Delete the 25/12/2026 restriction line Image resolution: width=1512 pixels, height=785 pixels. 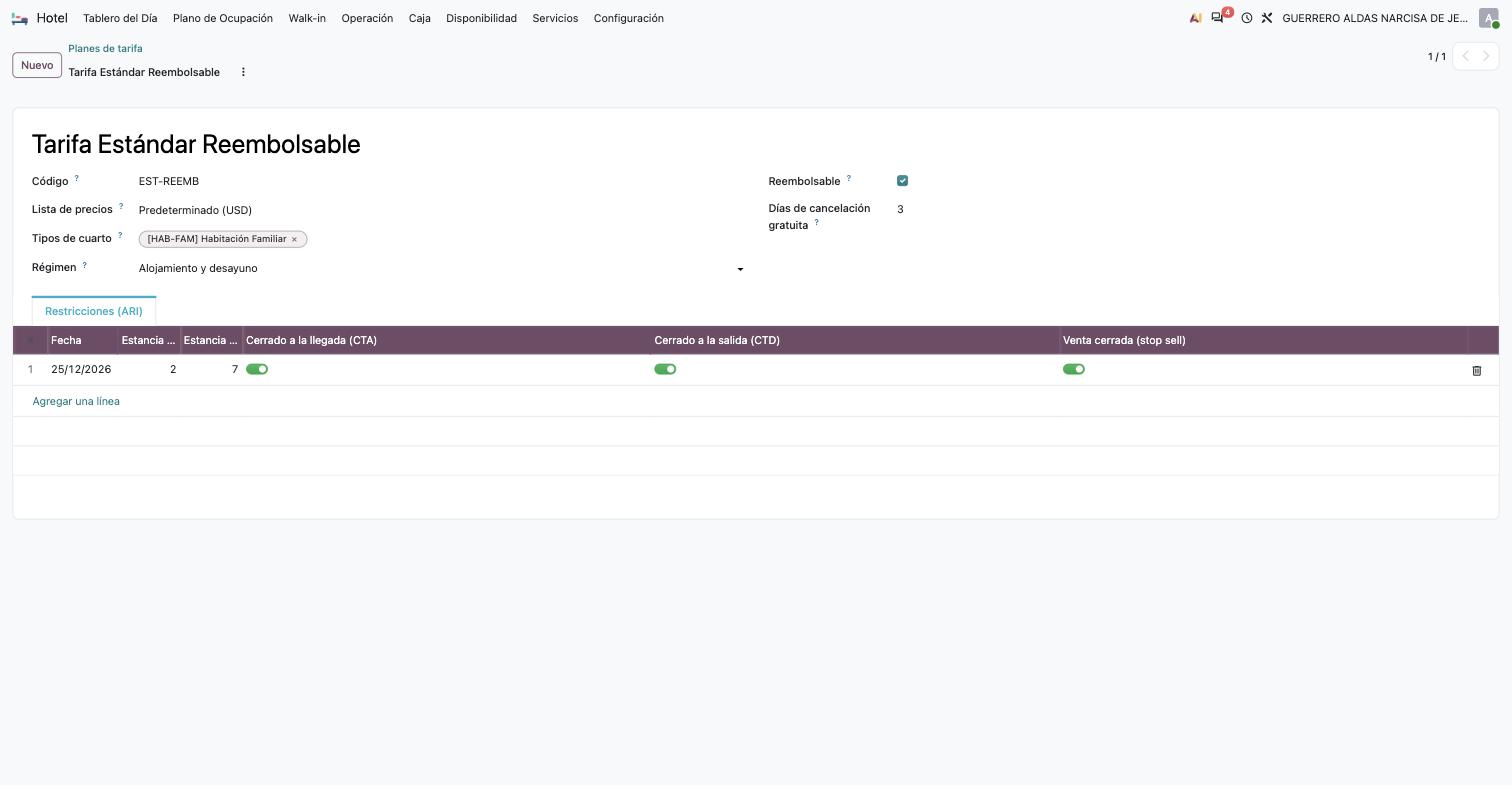(1477, 370)
